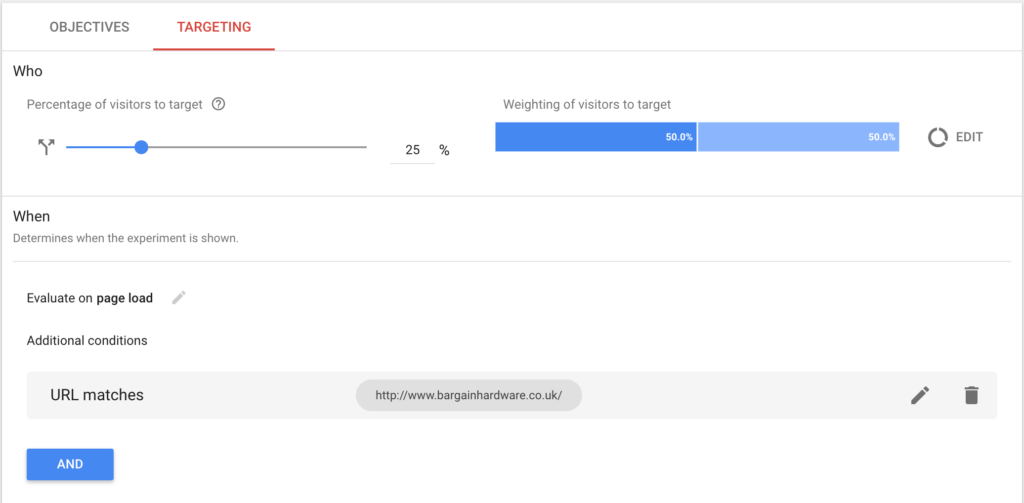Click the When section heading
Screen dimensions: 1024x503
coord(31,216)
